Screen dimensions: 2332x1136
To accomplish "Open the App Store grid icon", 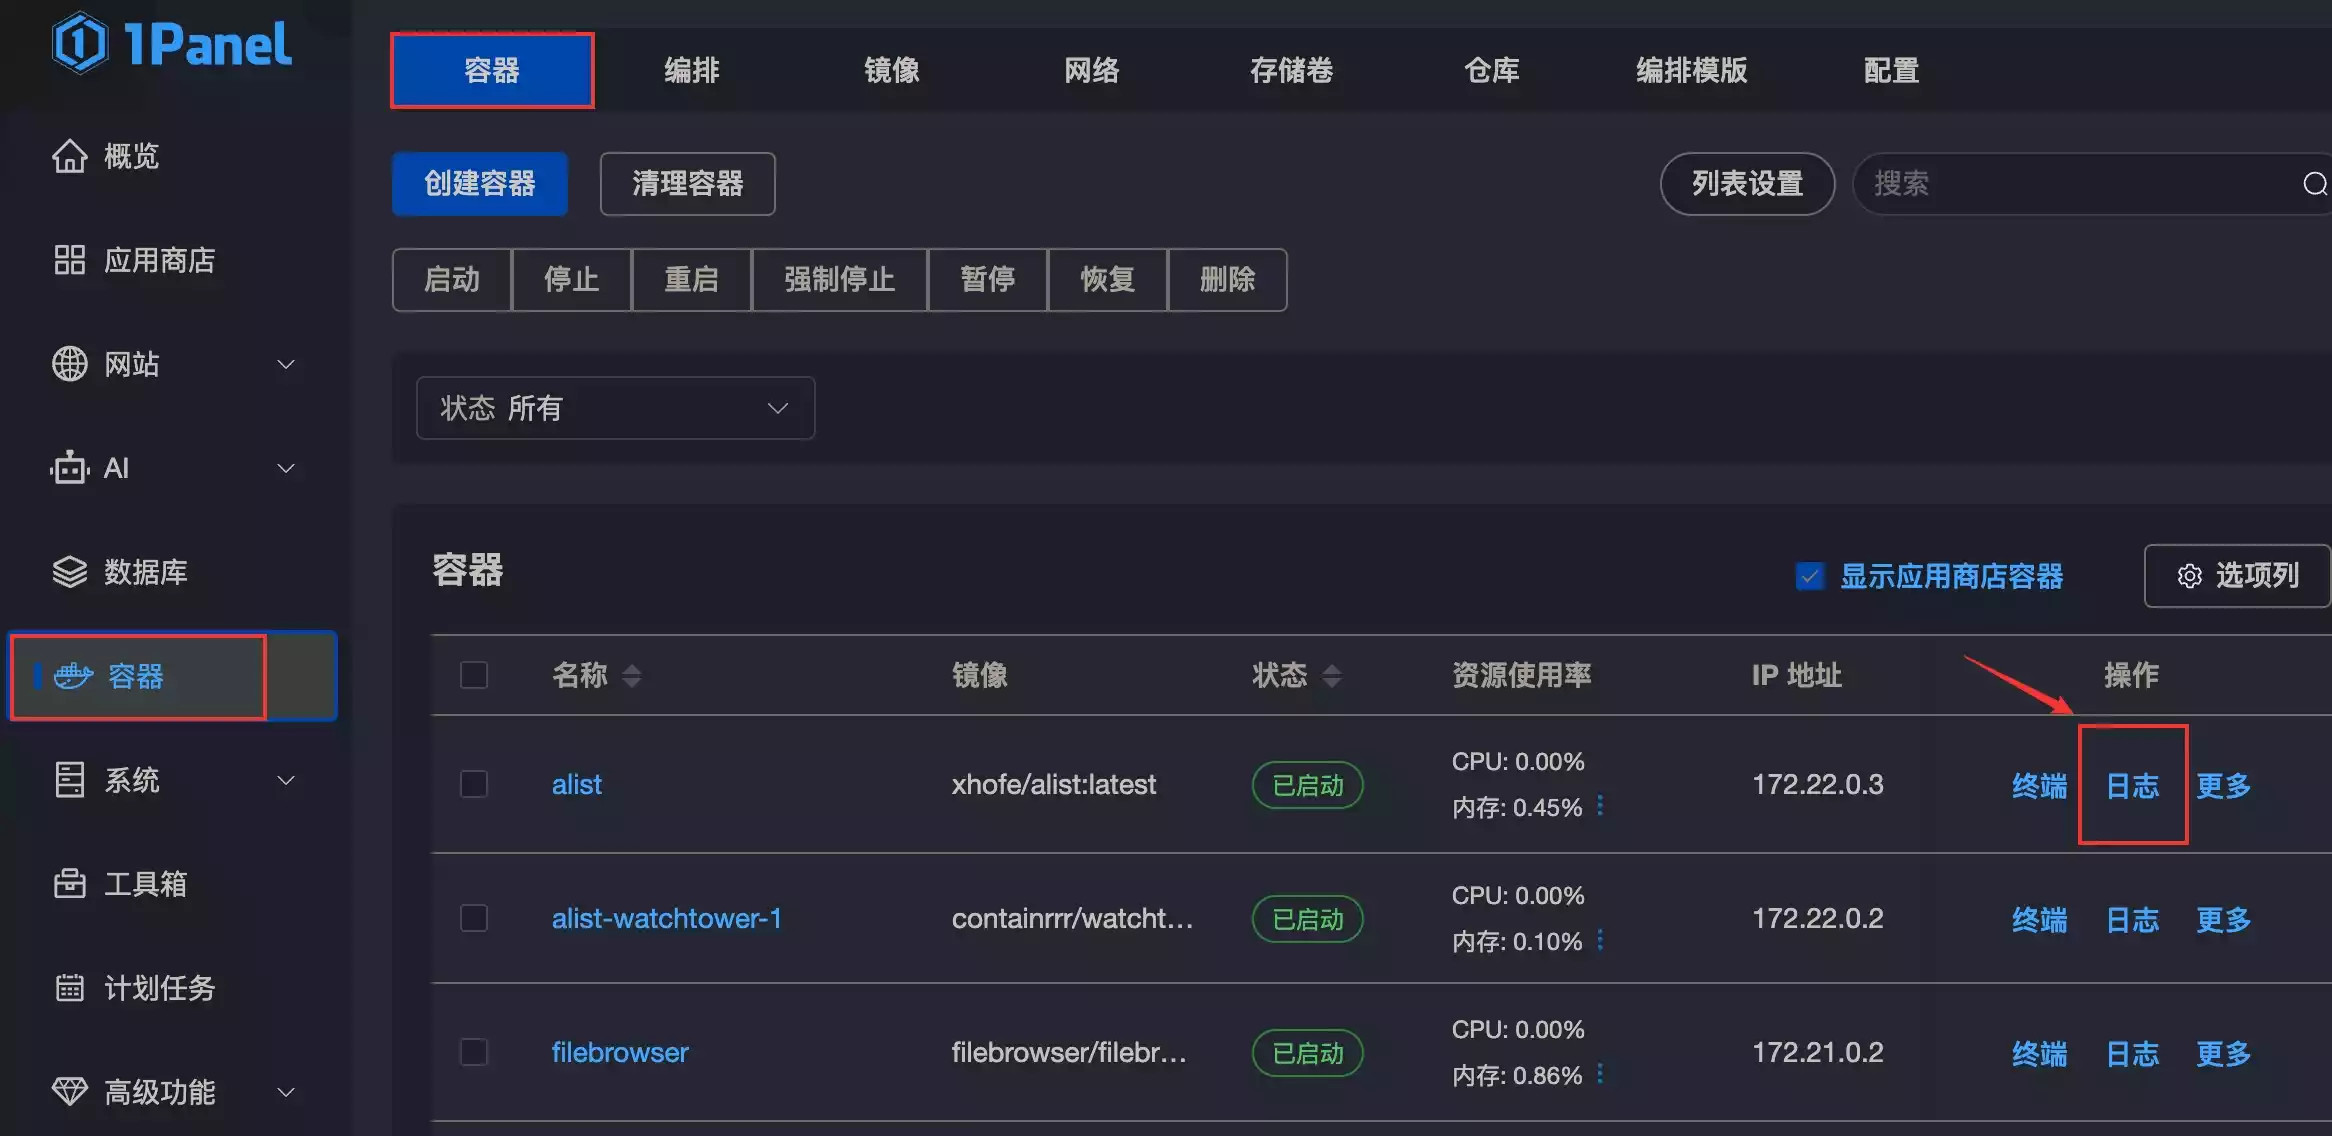I will pos(69,260).
